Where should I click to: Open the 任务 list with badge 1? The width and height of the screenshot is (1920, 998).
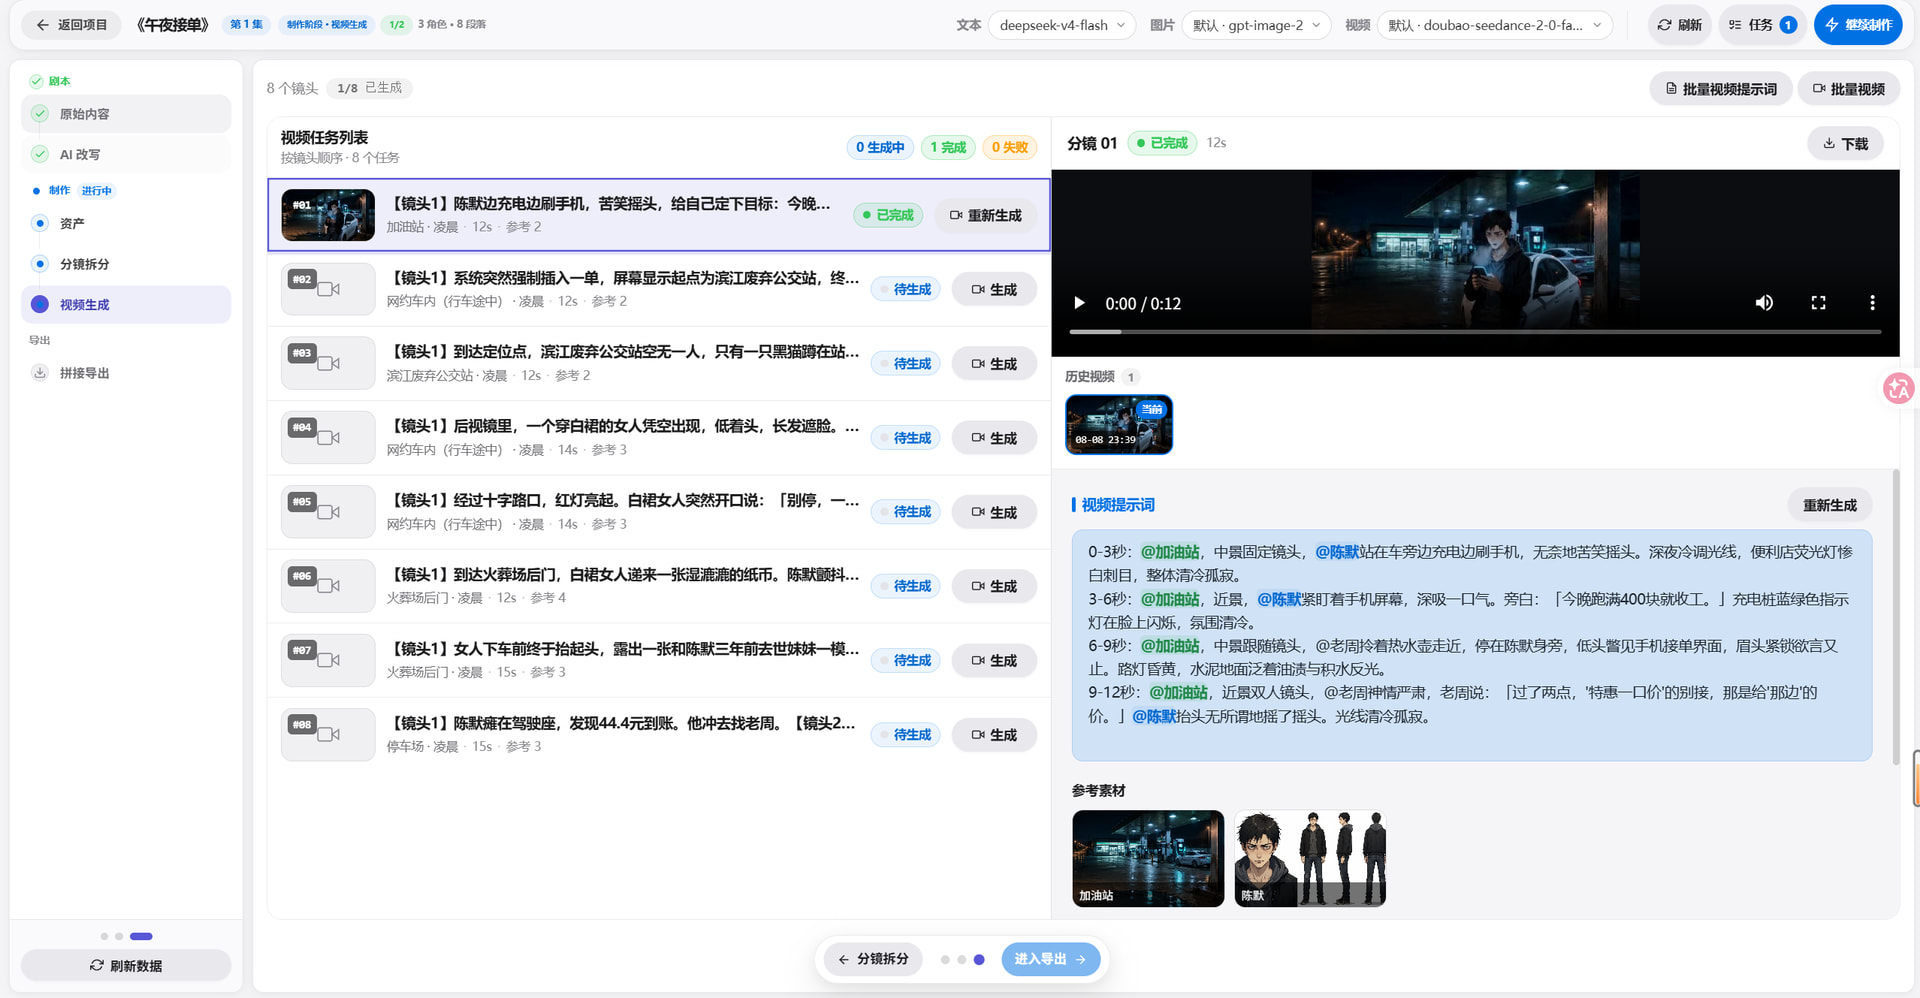pyautogui.click(x=1762, y=25)
